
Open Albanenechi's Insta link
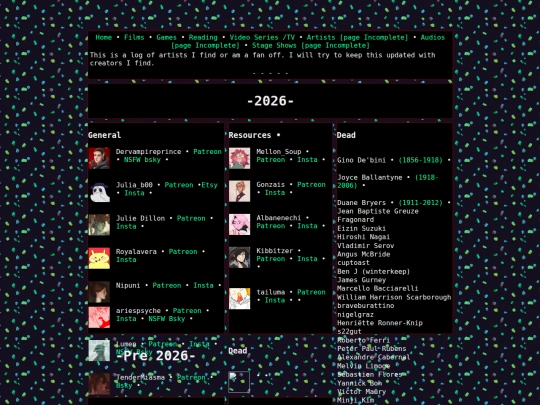[307, 226]
